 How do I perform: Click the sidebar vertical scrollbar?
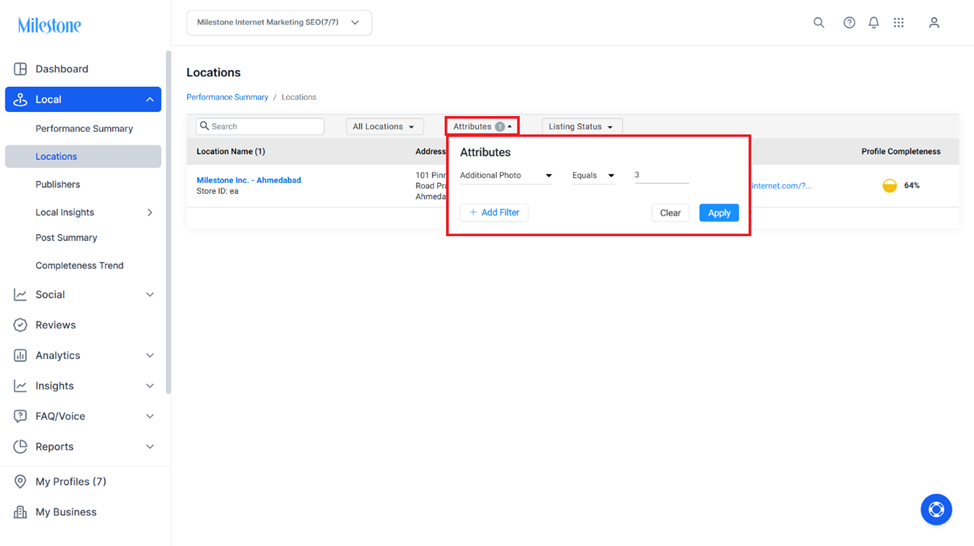pyautogui.click(x=168, y=222)
